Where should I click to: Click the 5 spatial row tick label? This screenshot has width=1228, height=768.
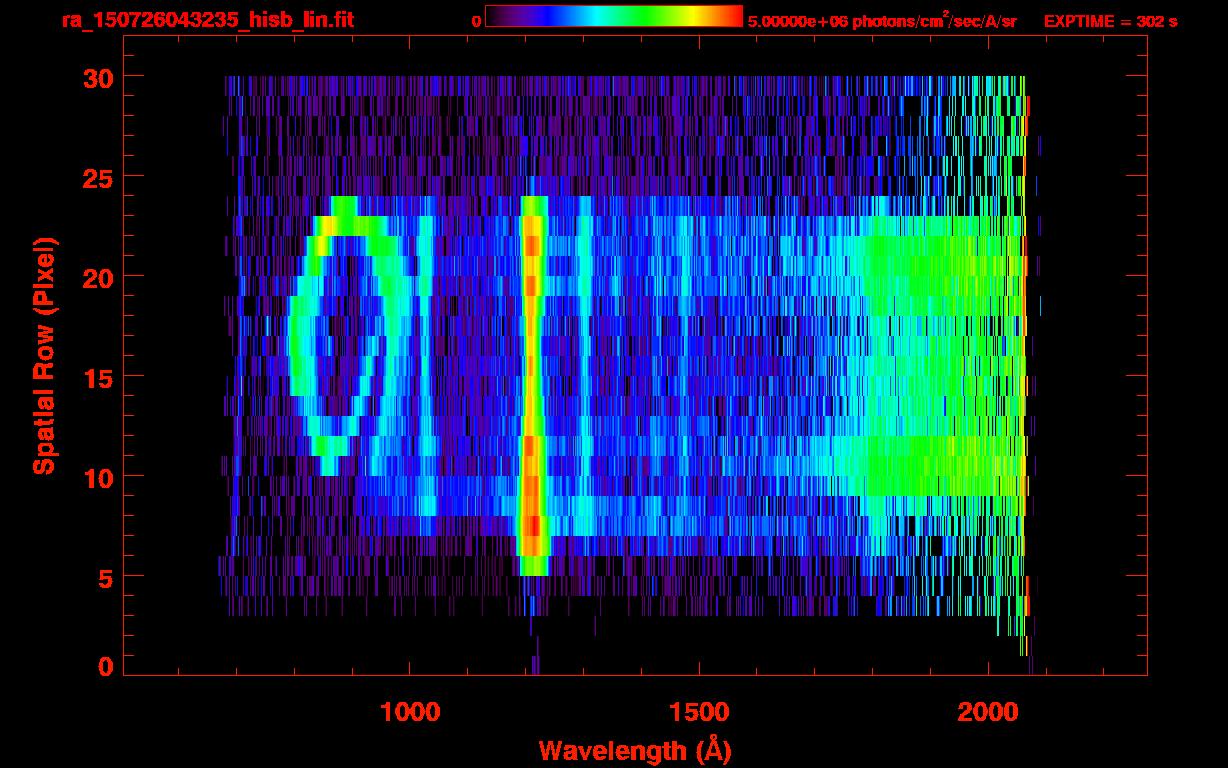[105, 576]
